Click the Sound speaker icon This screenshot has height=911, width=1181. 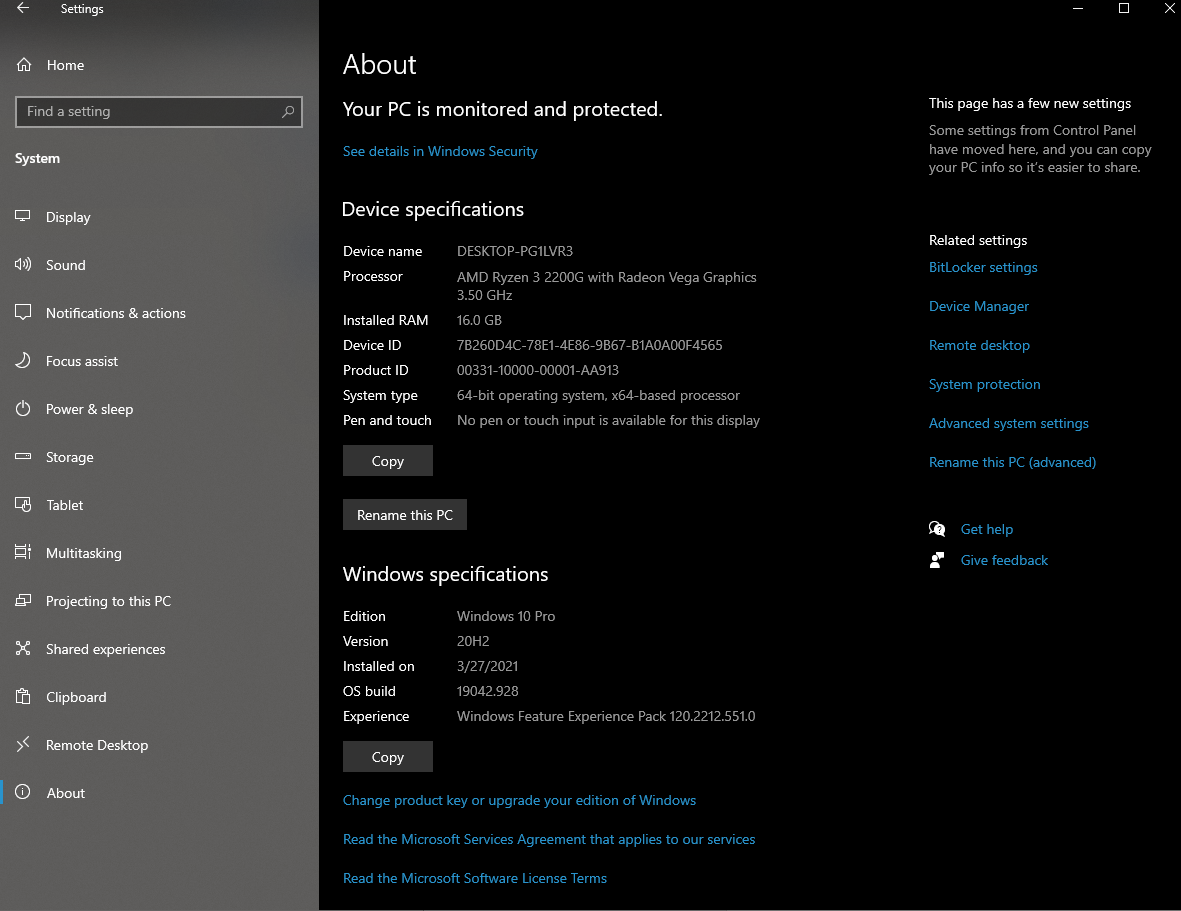(23, 264)
